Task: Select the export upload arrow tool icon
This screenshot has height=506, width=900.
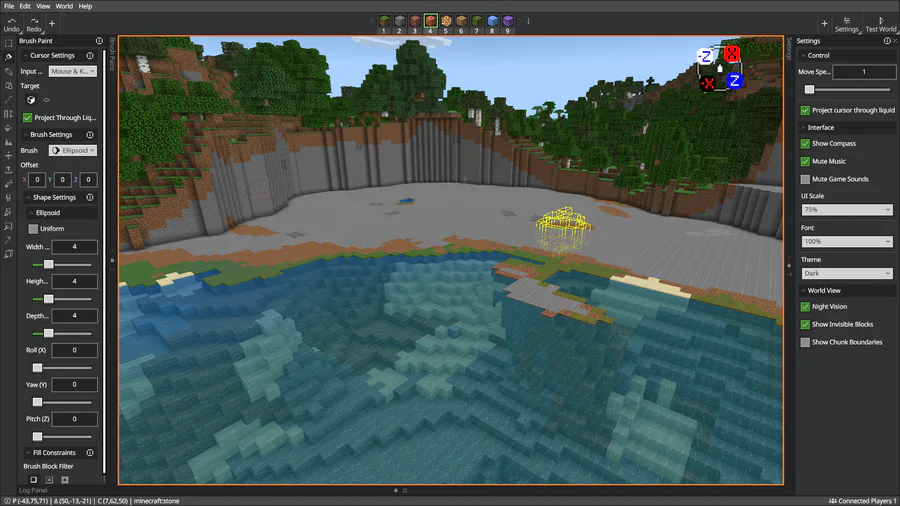Action: (x=8, y=170)
